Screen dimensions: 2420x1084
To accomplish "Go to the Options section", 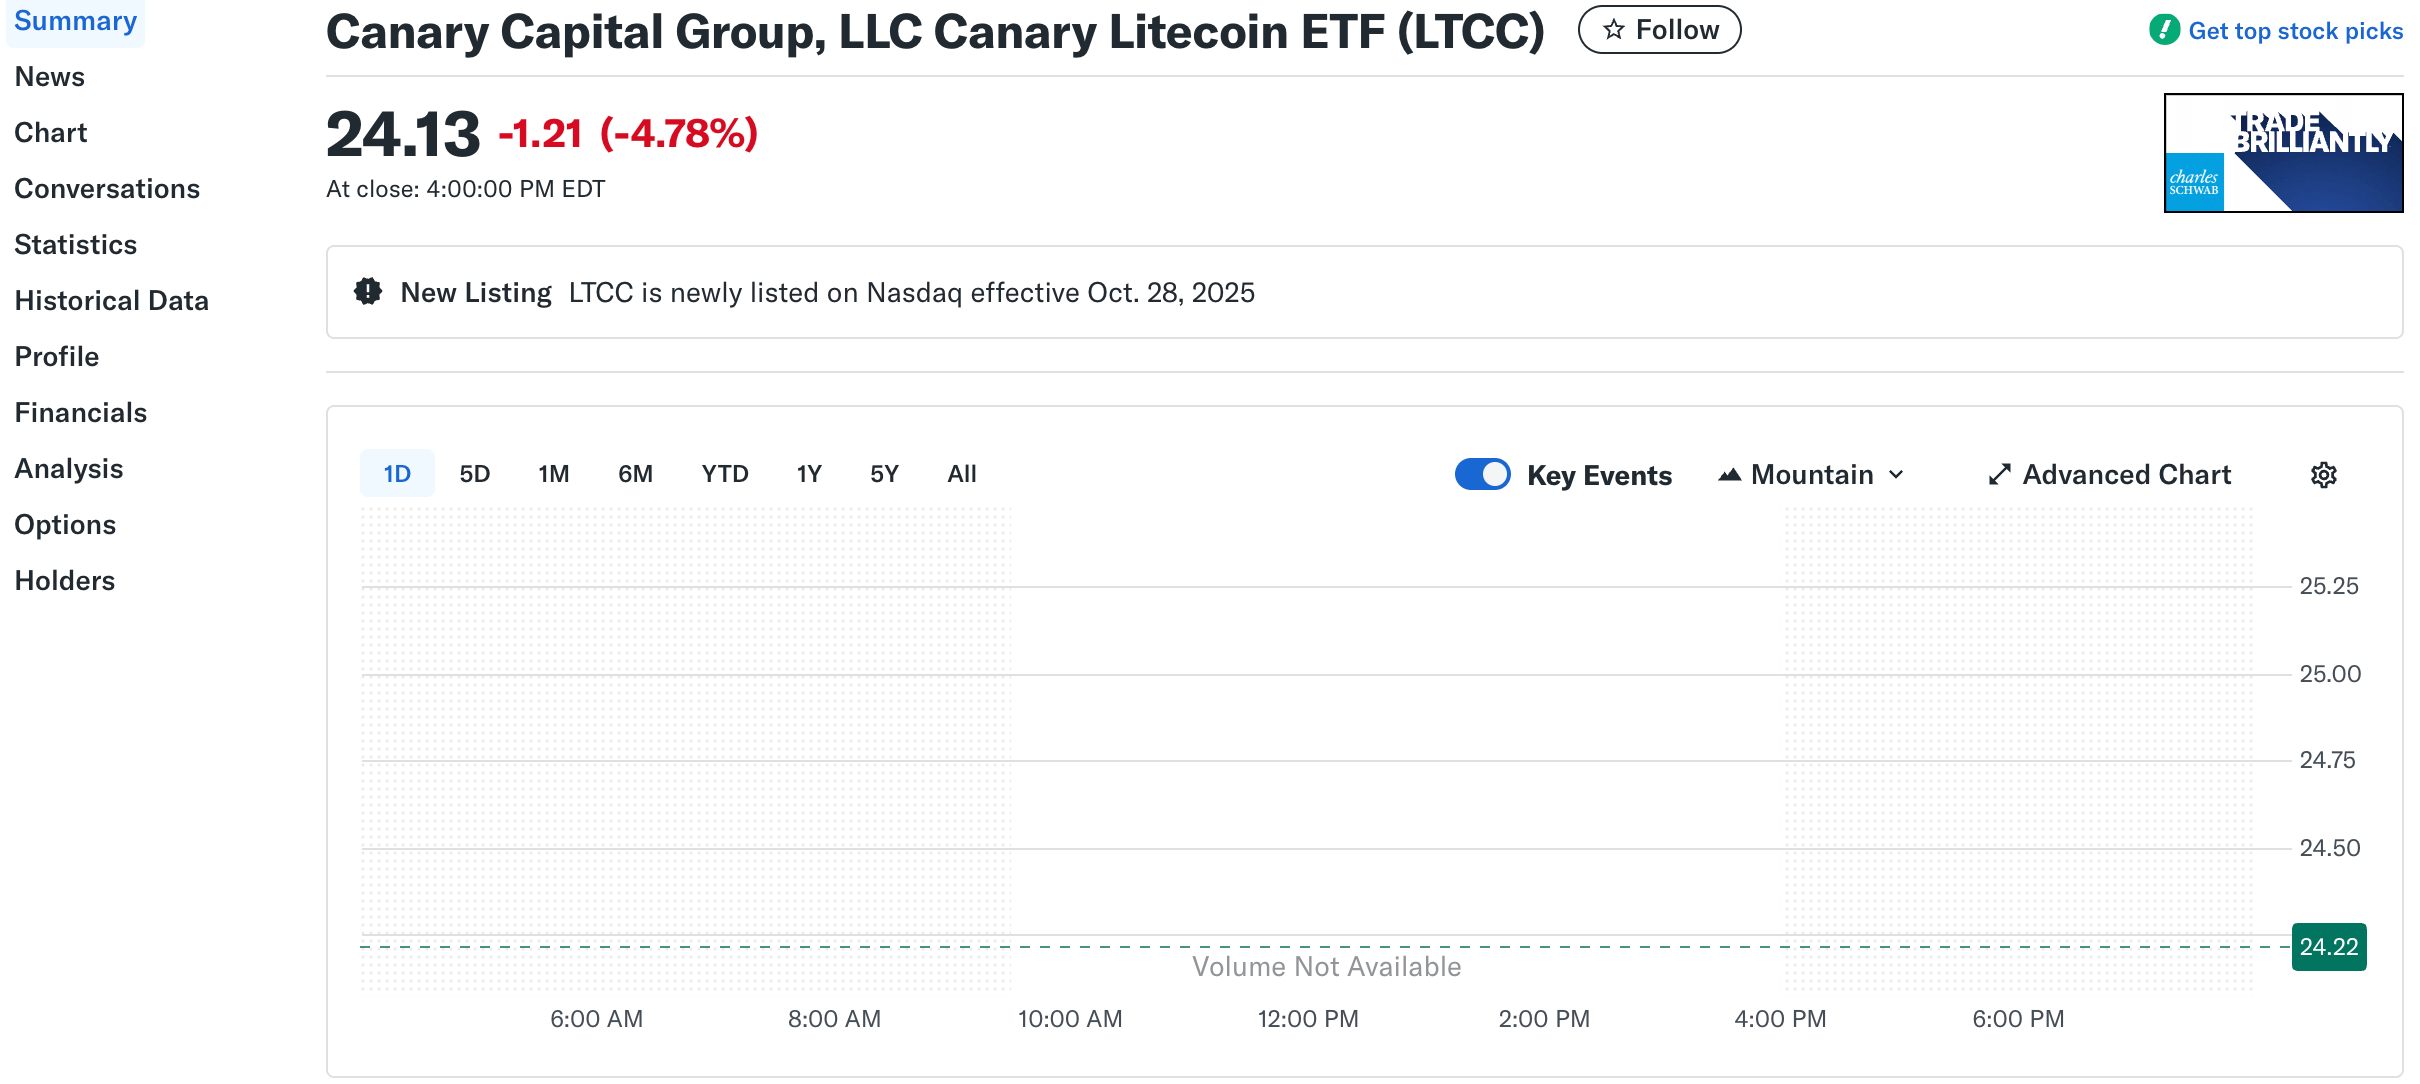I will [x=65, y=523].
